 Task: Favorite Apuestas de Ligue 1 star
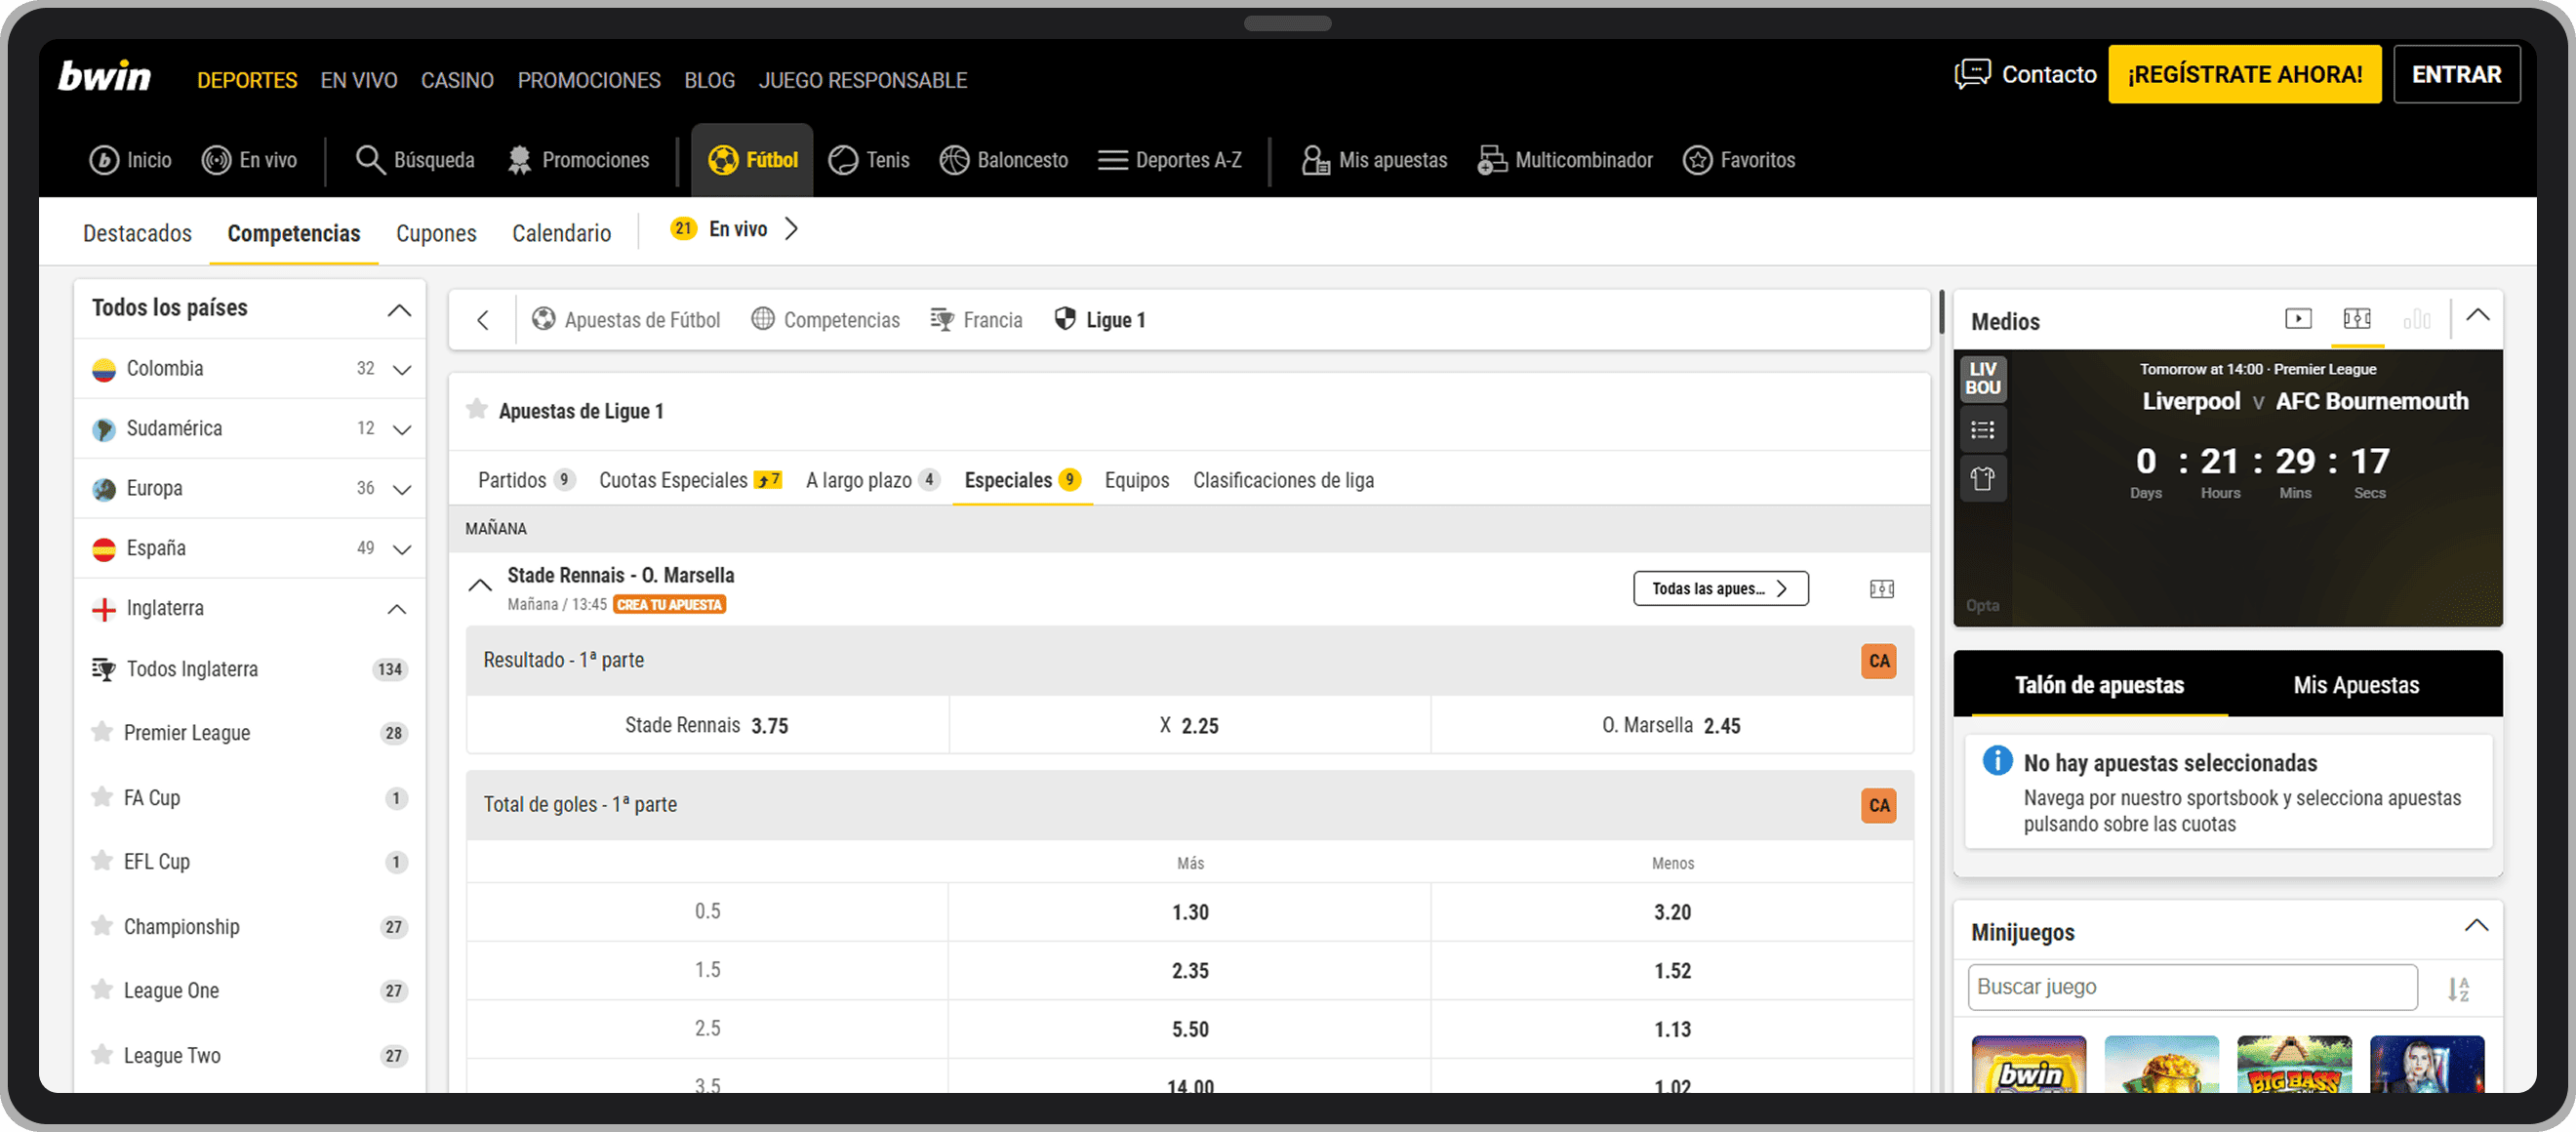pos(477,409)
